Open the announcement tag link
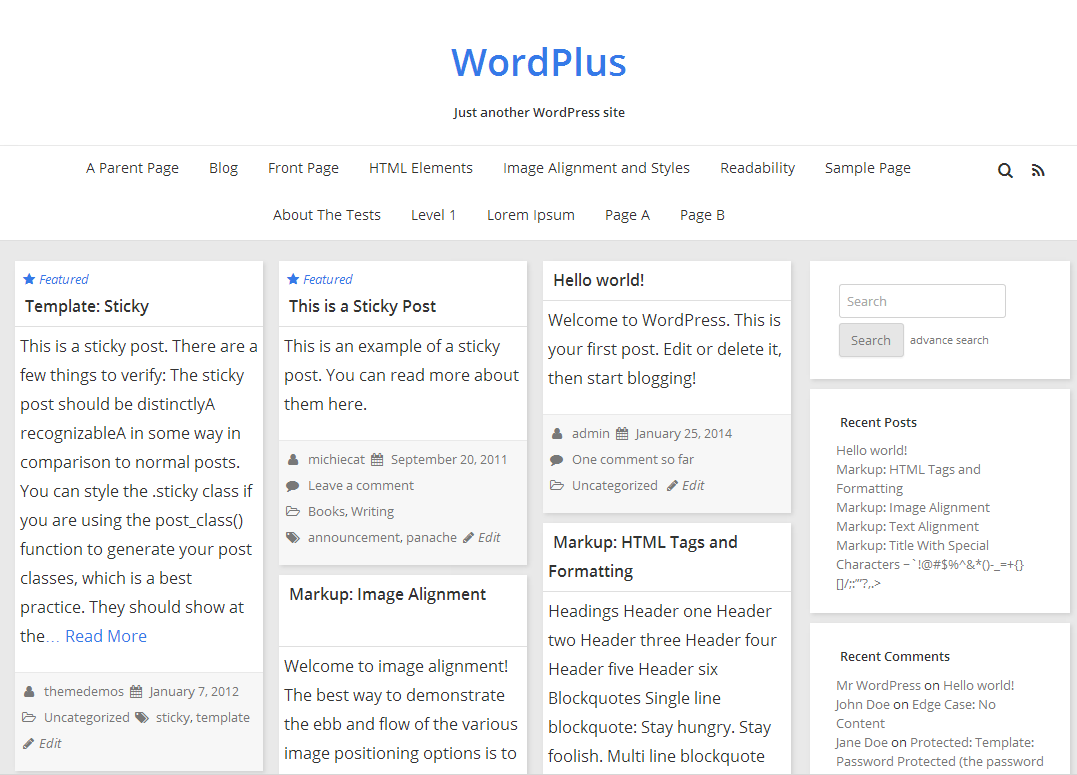Screen dimensions: 1077x775 click(354, 537)
